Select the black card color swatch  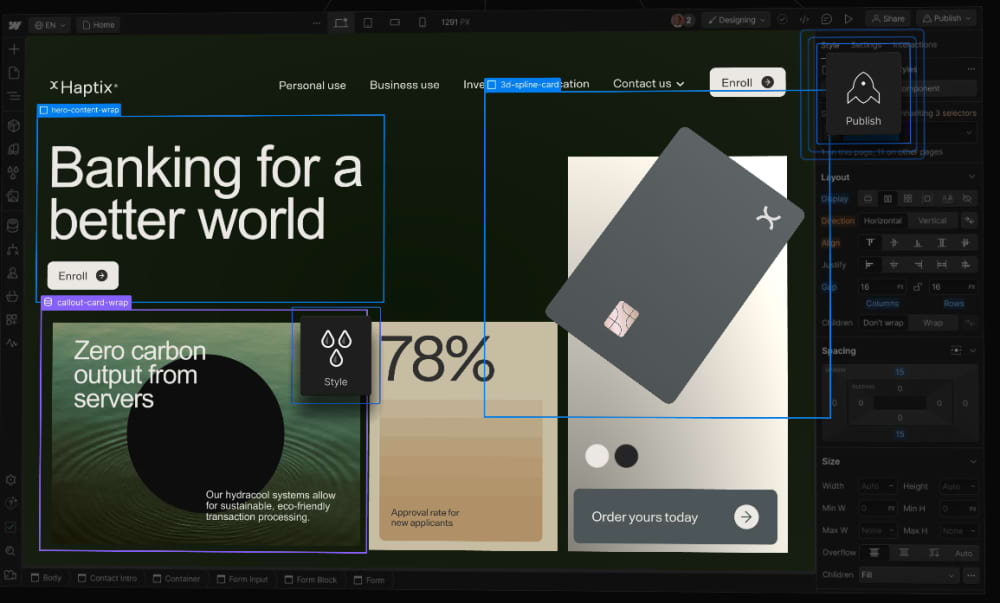(626, 456)
